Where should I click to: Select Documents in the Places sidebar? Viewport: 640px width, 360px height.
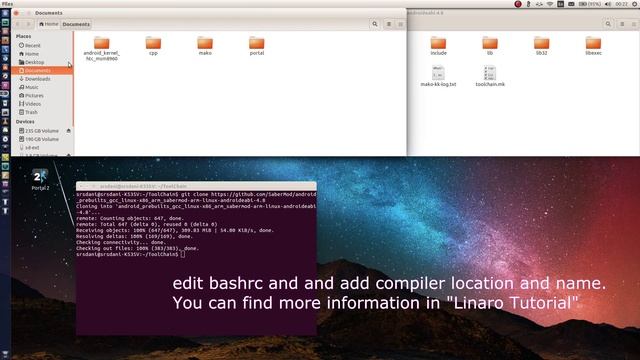tap(42, 70)
